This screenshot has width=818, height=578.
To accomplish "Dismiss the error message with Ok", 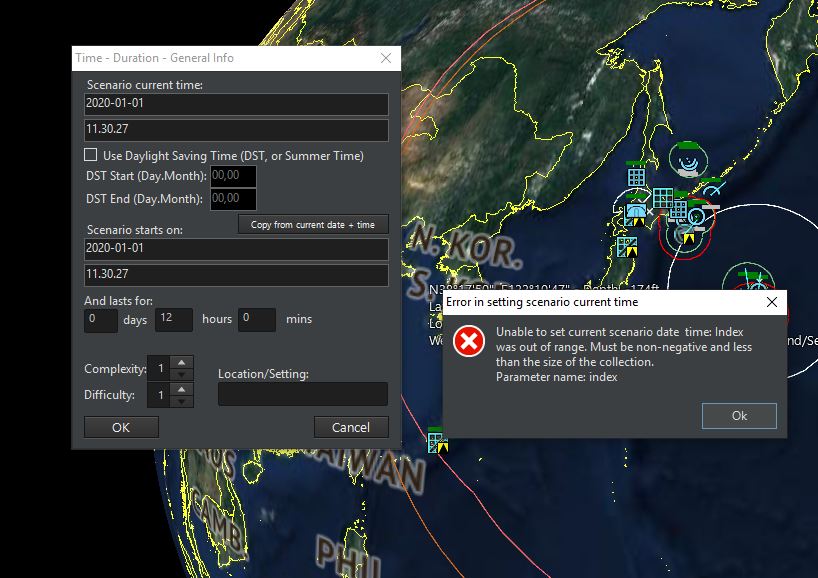I will tap(739, 416).
